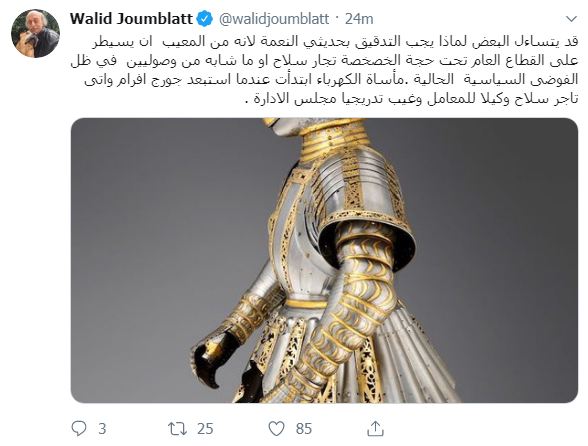Click the like count 85
The height and width of the screenshot is (446, 588).
(x=303, y=428)
